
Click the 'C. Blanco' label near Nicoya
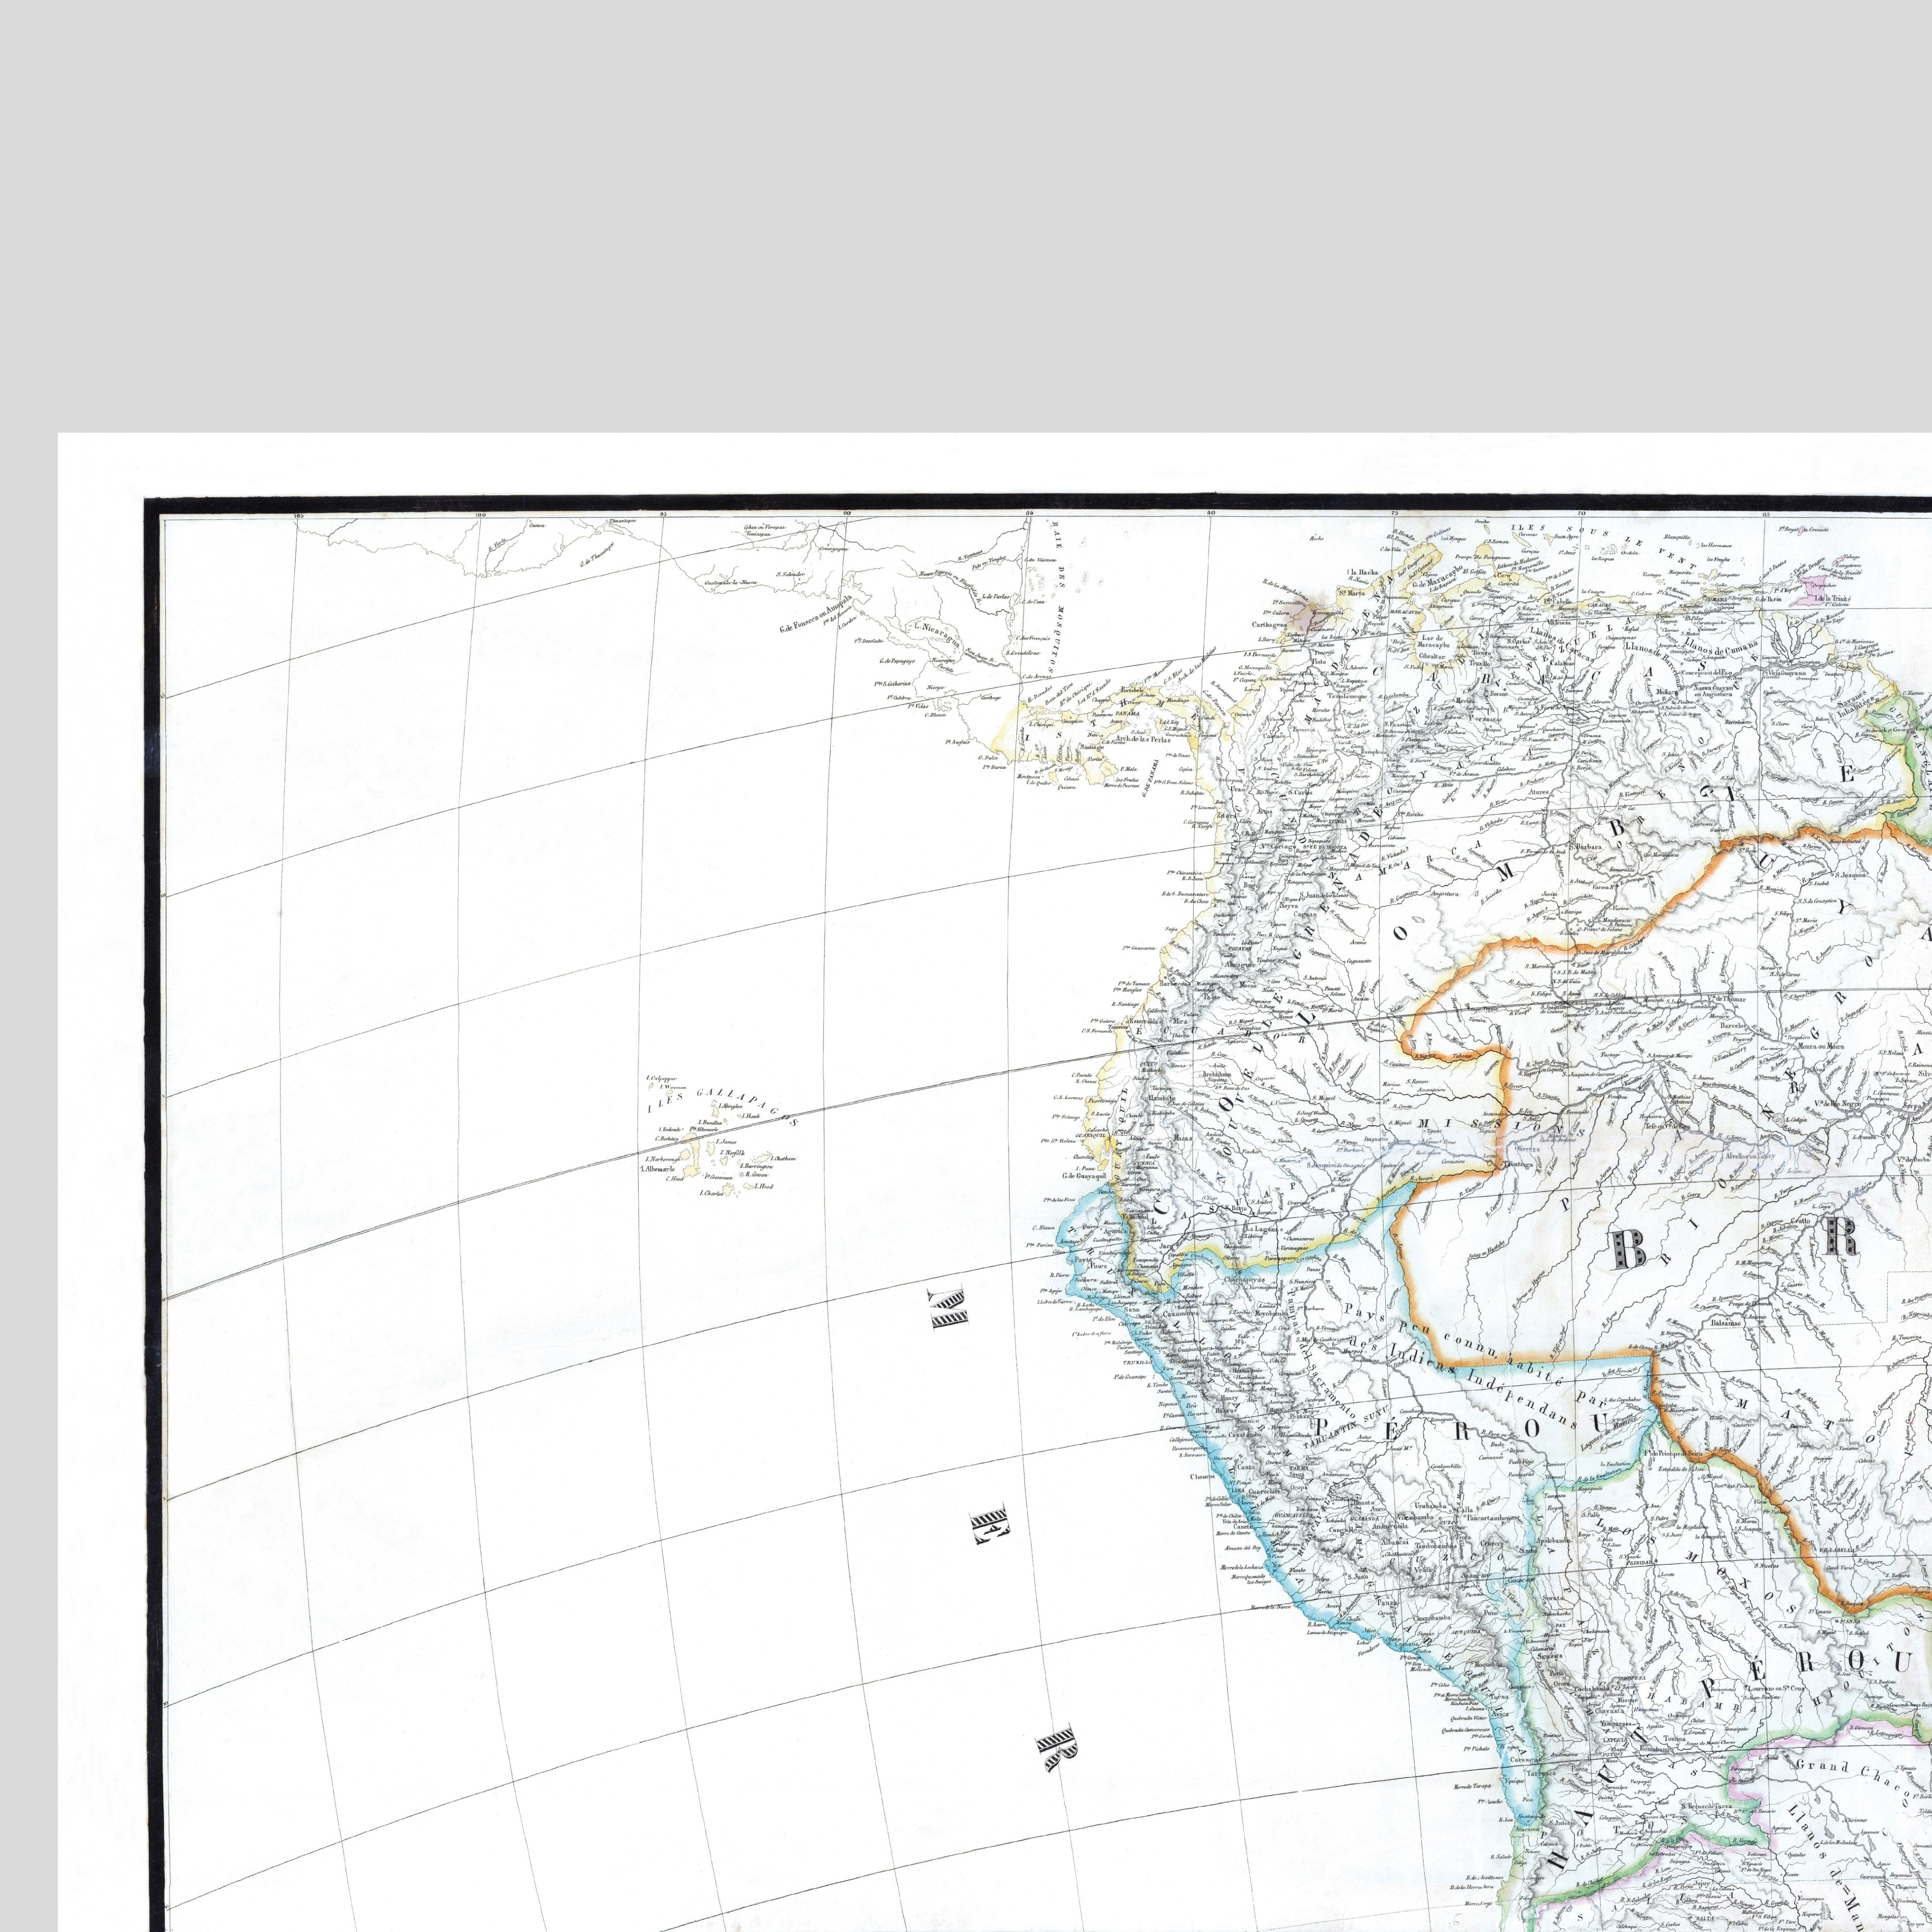936,715
